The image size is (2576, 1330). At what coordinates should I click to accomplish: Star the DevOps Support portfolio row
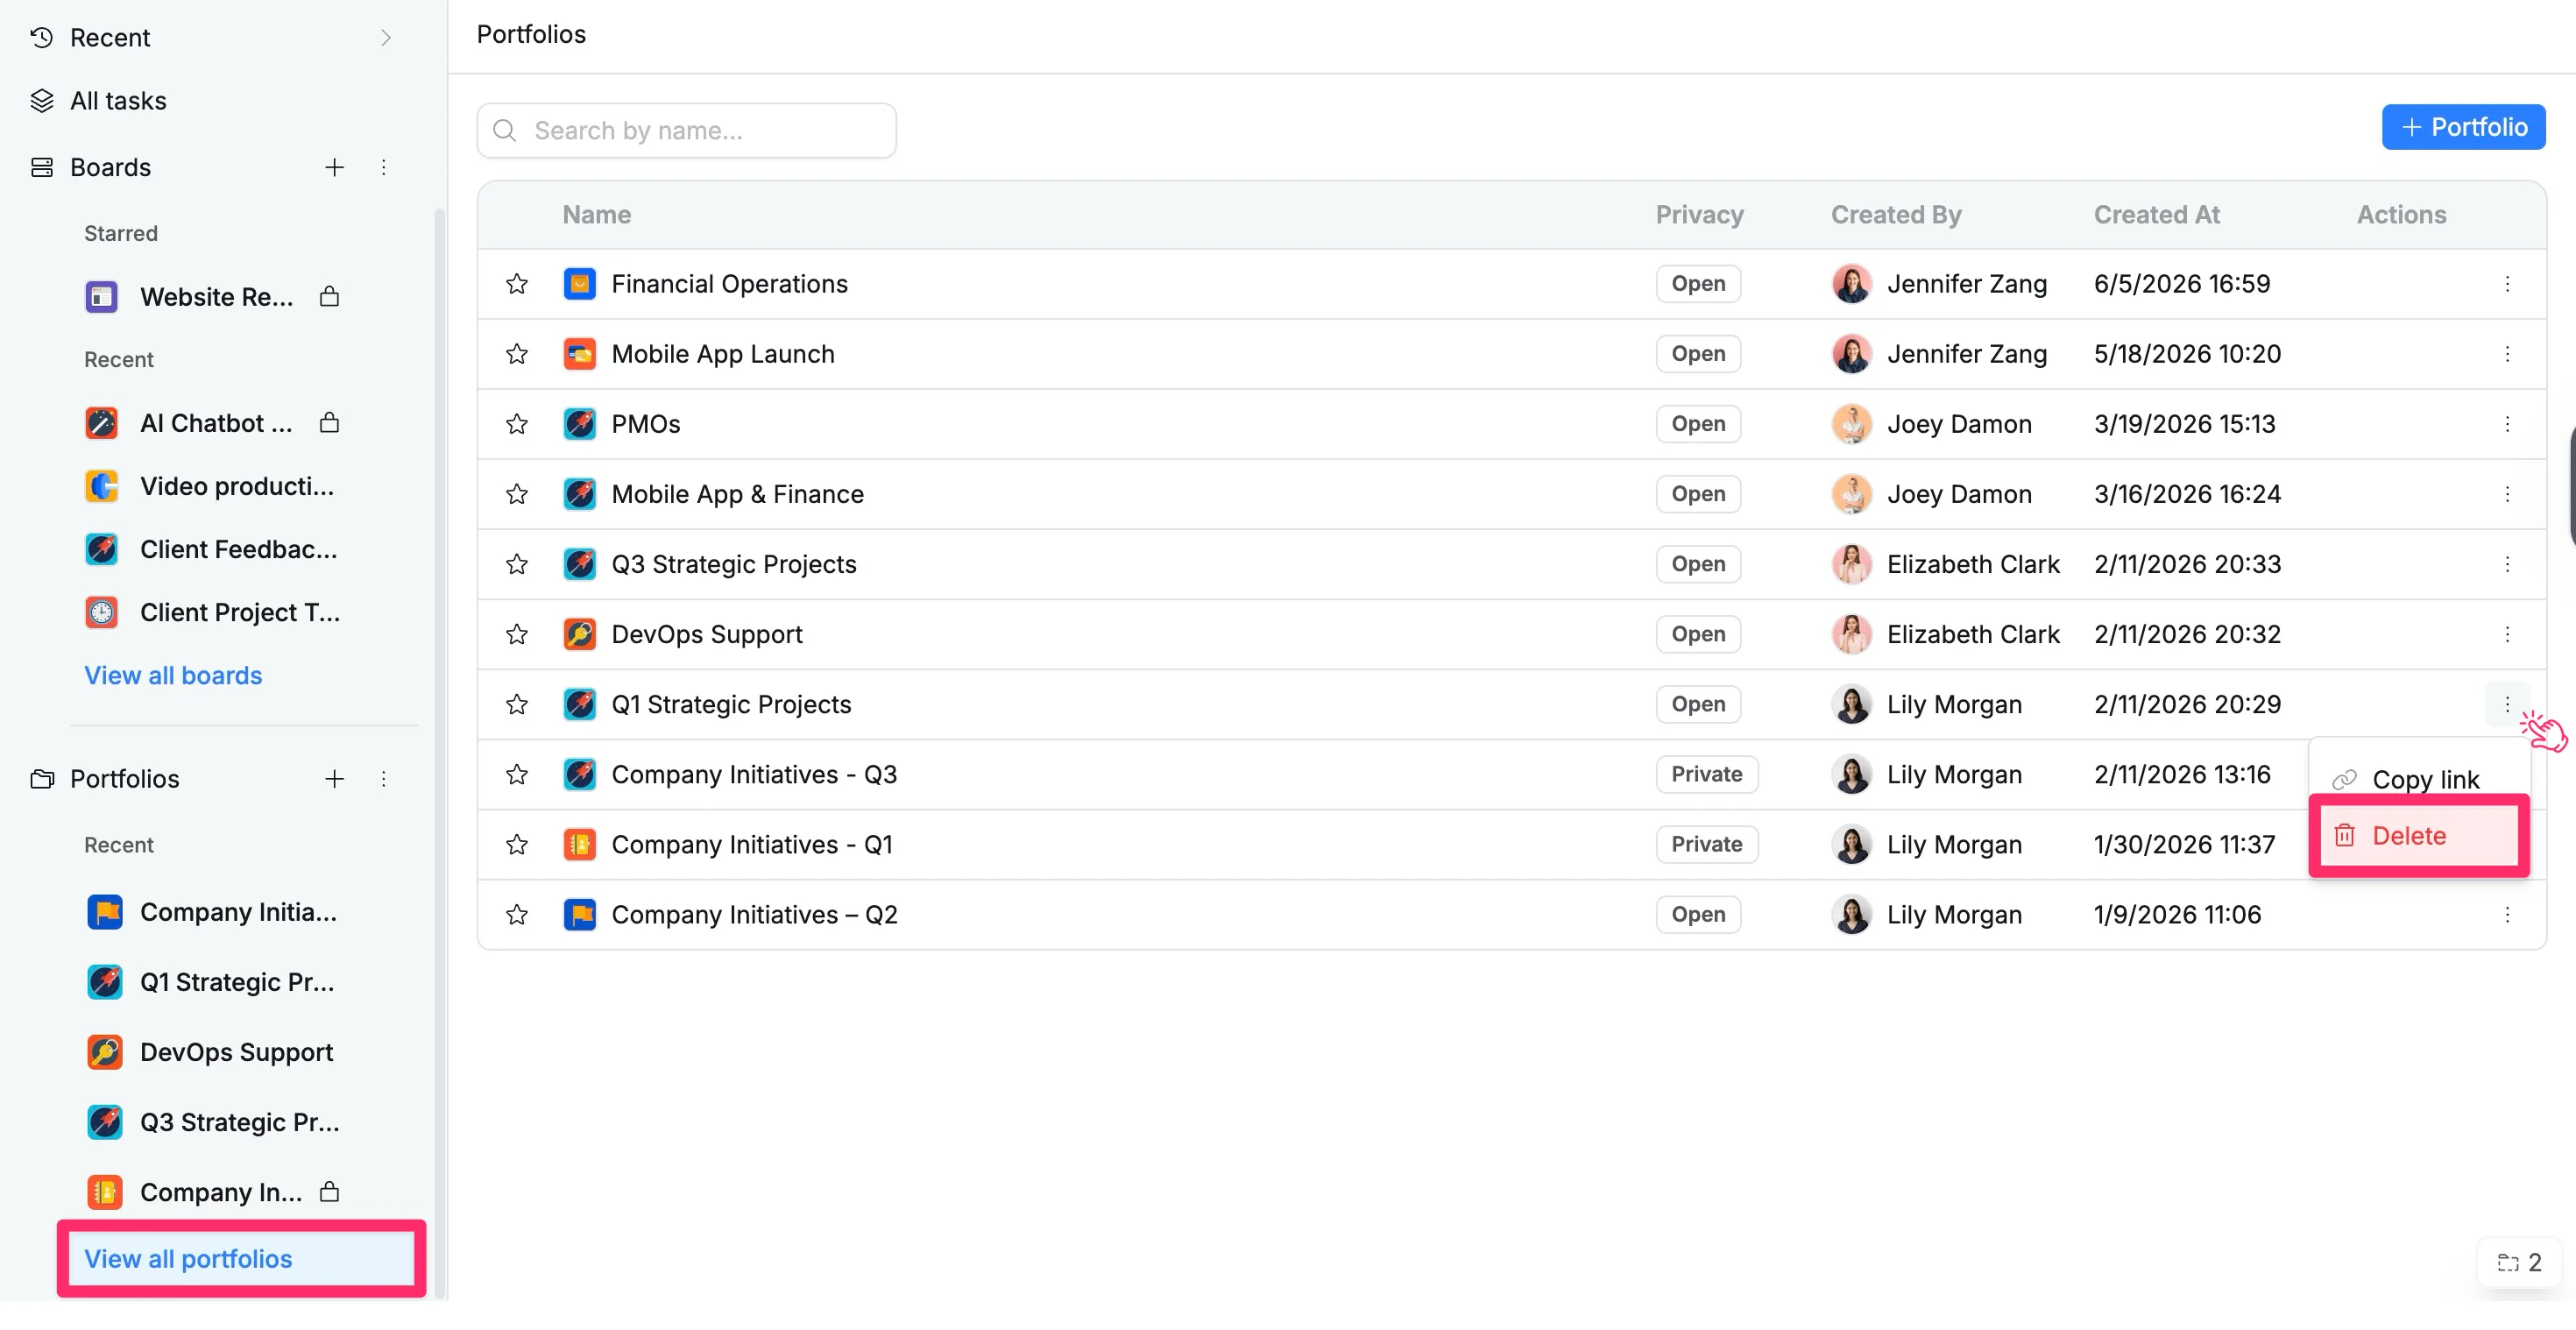point(516,634)
